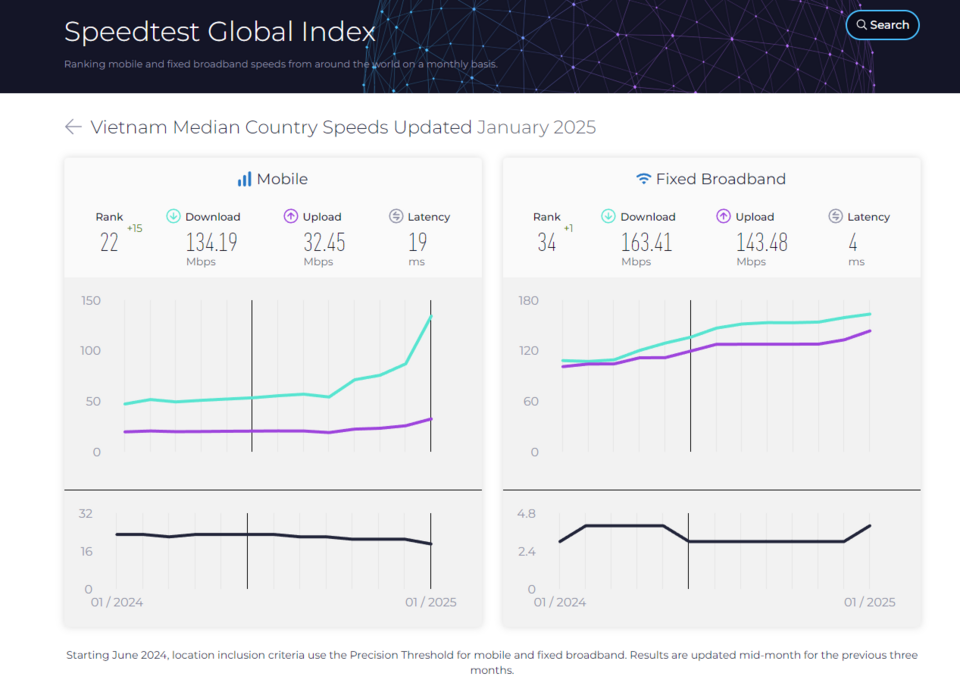Click the Fixed Broadband wifi icon

[643, 179]
